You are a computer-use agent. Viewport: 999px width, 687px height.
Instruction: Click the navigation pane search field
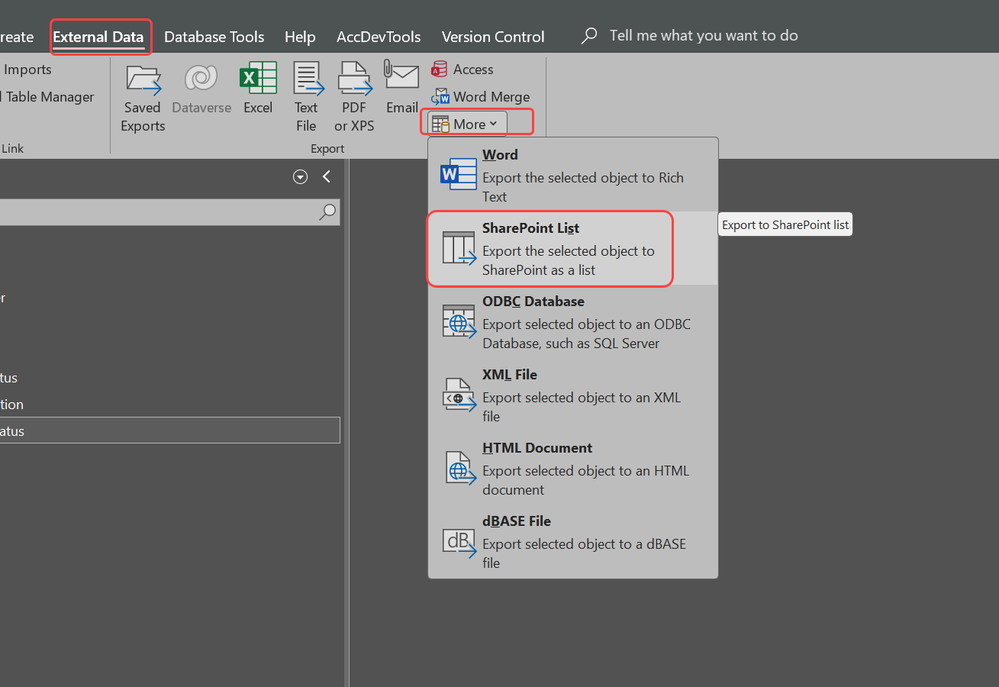tap(169, 212)
